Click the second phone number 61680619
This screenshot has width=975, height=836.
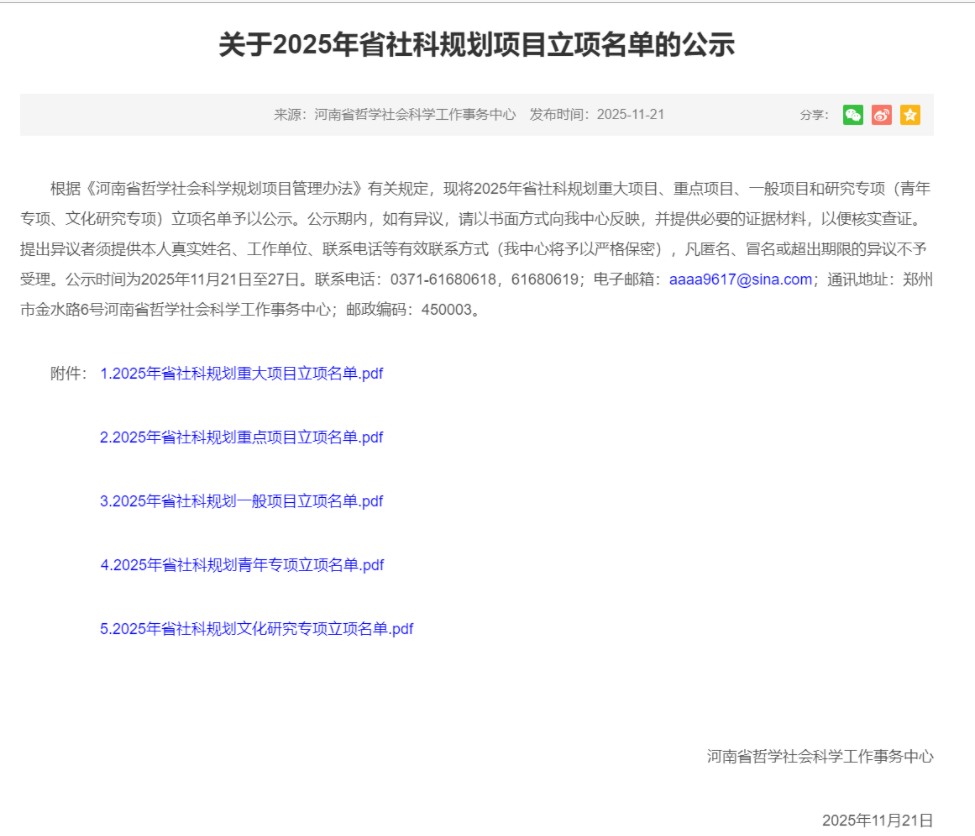[545, 279]
